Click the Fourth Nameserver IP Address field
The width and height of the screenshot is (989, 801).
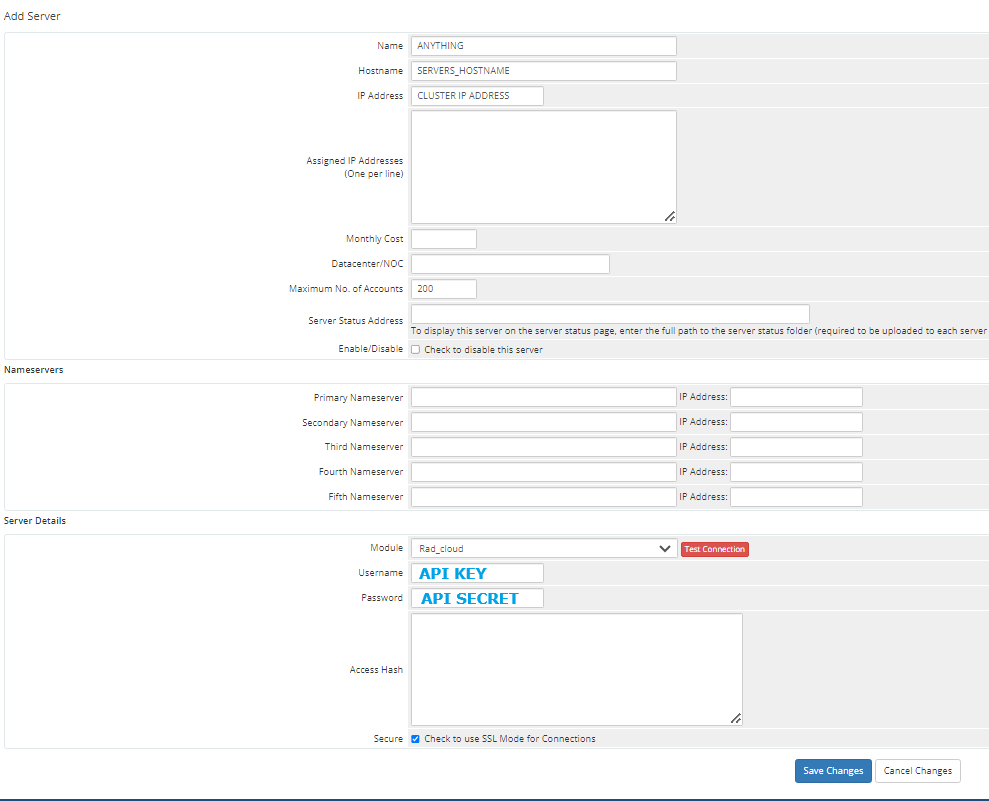tap(796, 472)
